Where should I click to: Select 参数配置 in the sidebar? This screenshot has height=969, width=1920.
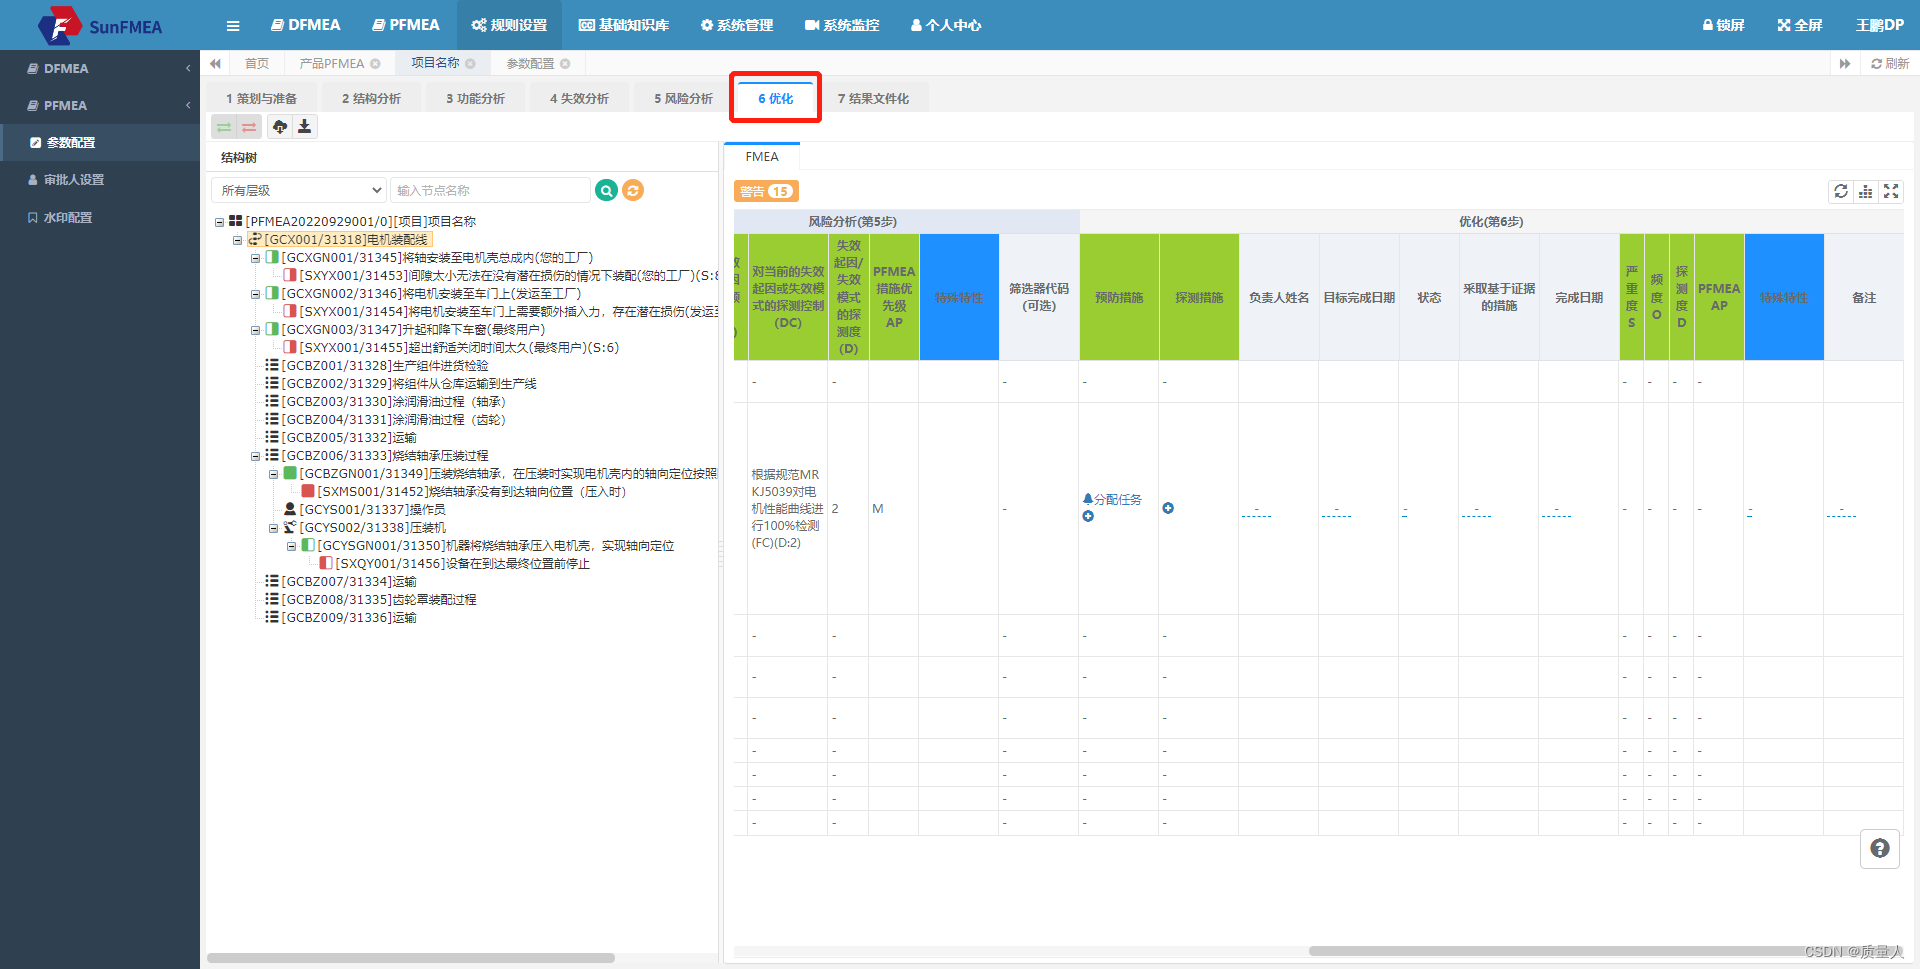coord(100,143)
